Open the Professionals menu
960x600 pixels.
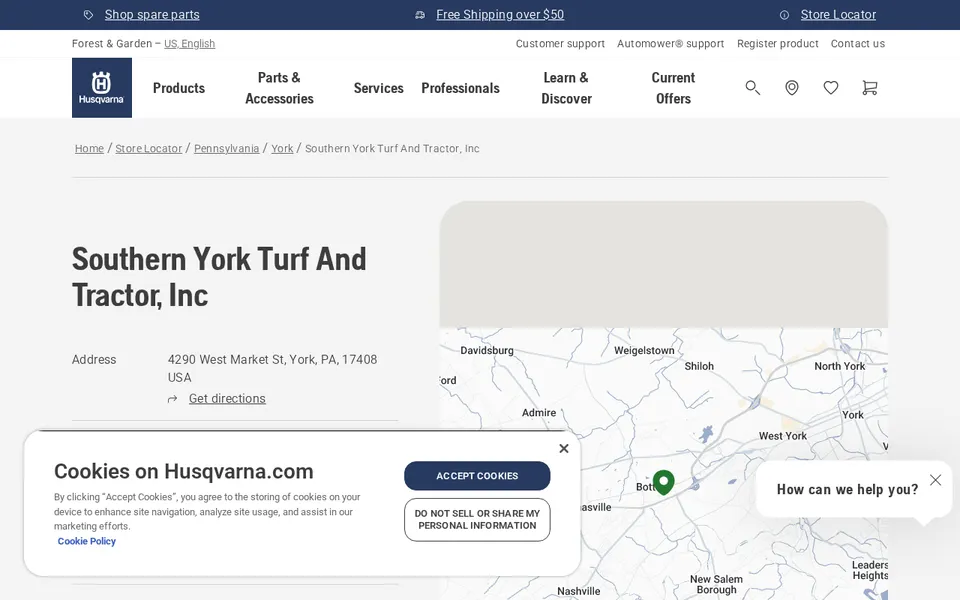point(460,88)
